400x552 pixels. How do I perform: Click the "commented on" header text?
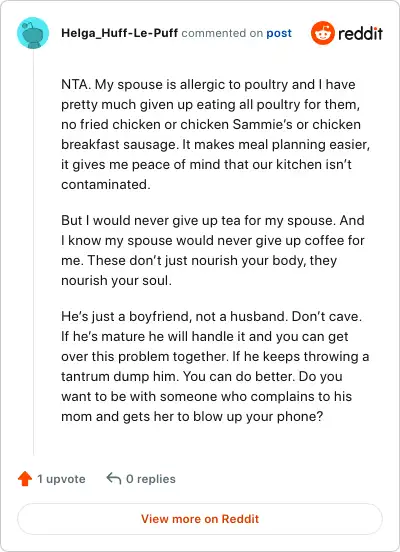222,33
